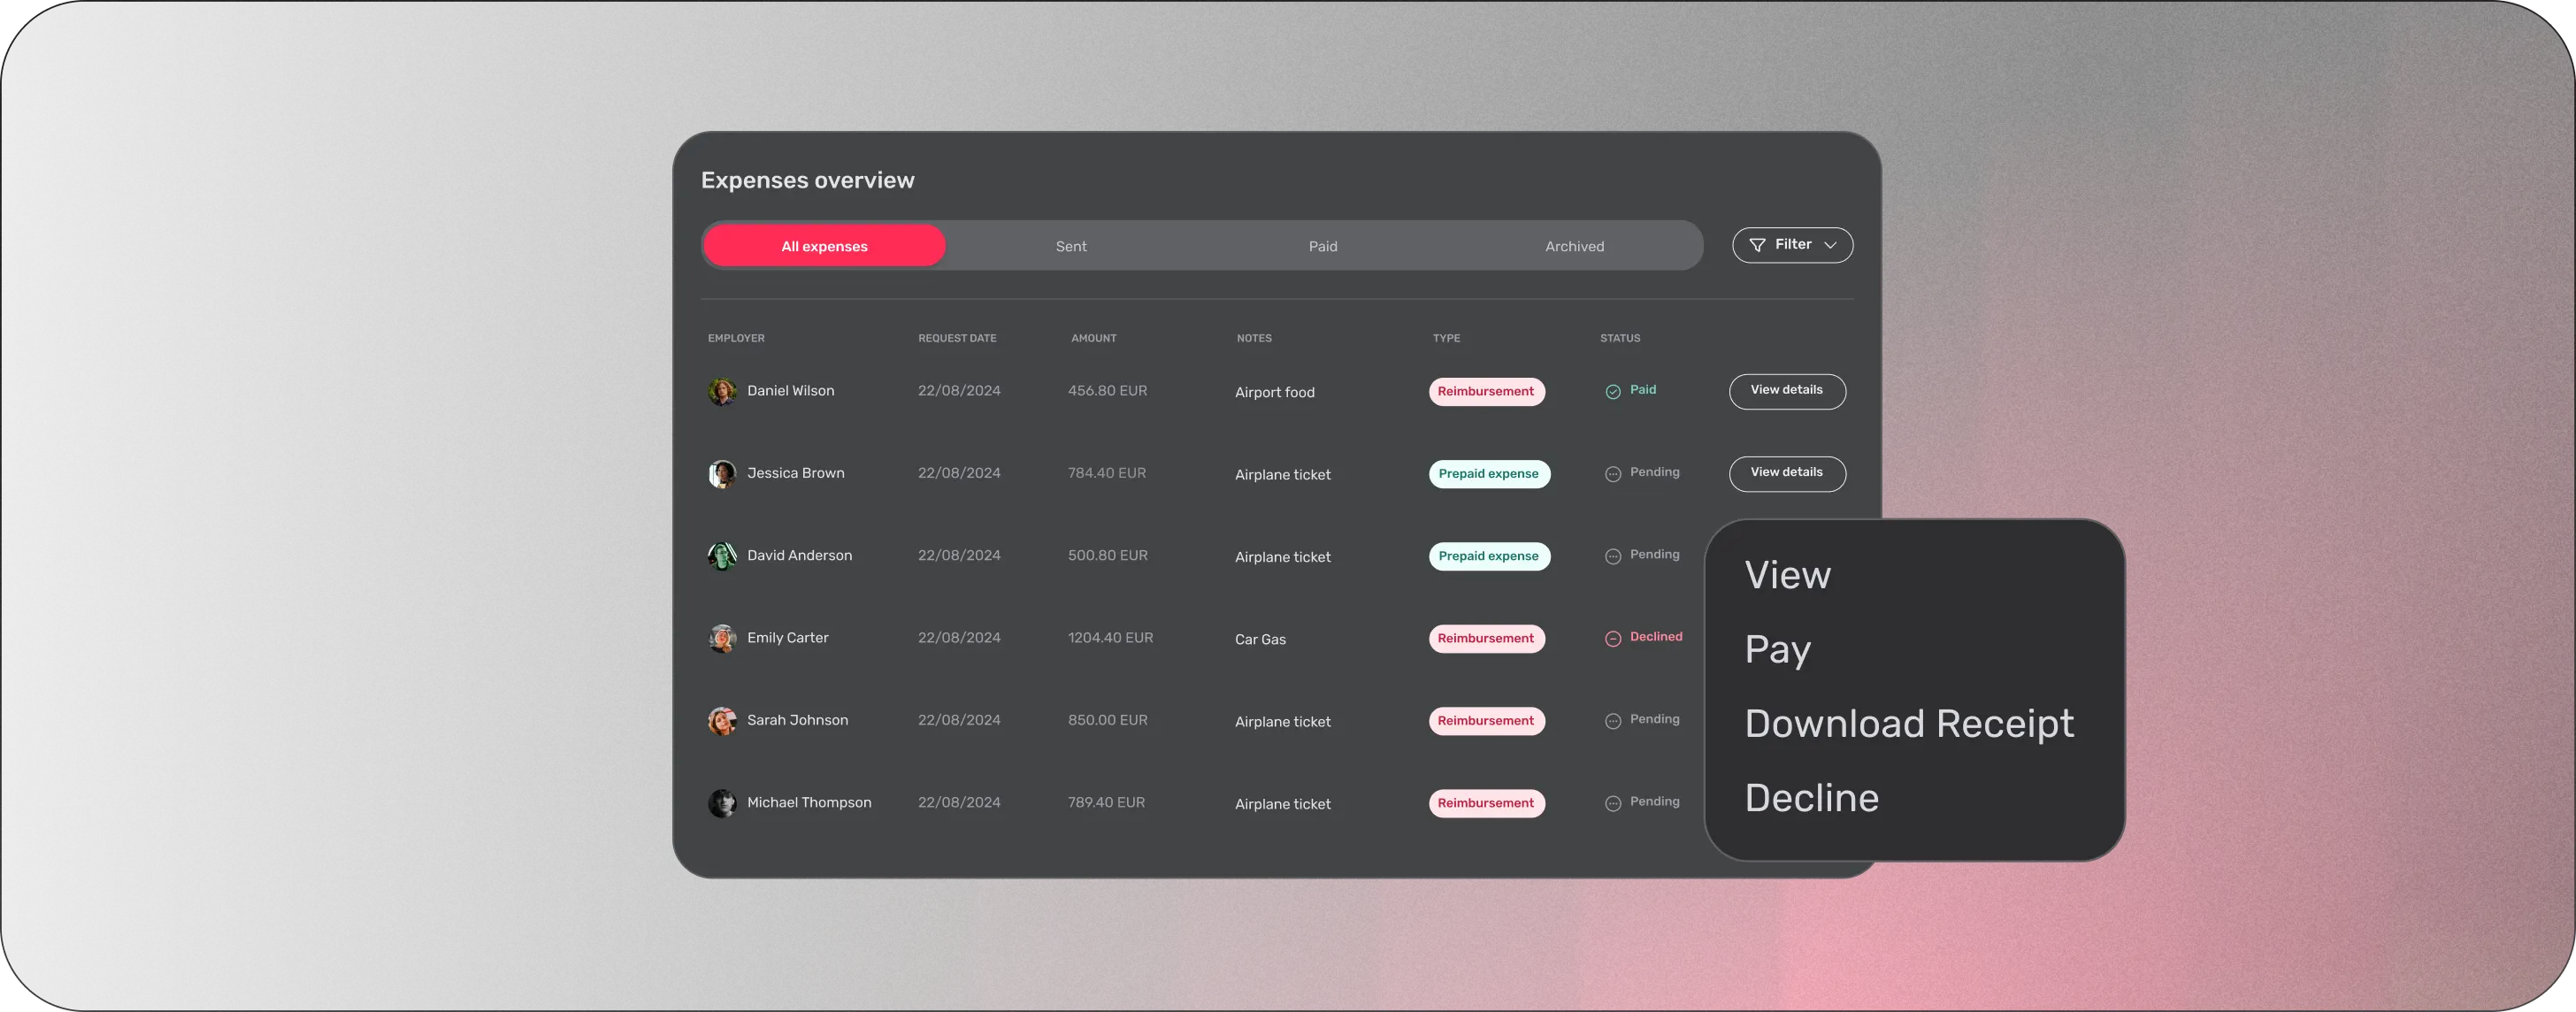Click David Anderson's green avatar
The width and height of the screenshot is (2576, 1012).
coord(722,556)
